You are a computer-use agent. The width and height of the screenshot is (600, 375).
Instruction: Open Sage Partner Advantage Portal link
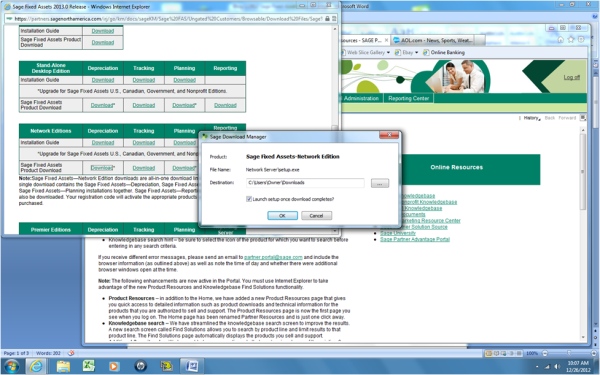point(415,239)
